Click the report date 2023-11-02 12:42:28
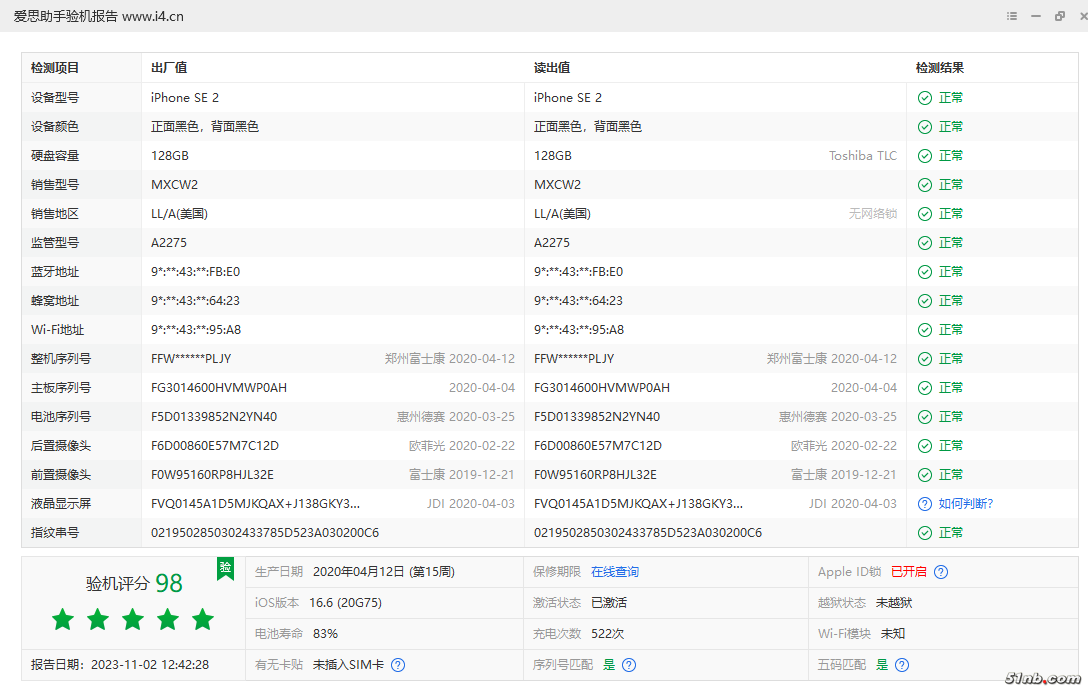1088x691 pixels. tap(150, 665)
